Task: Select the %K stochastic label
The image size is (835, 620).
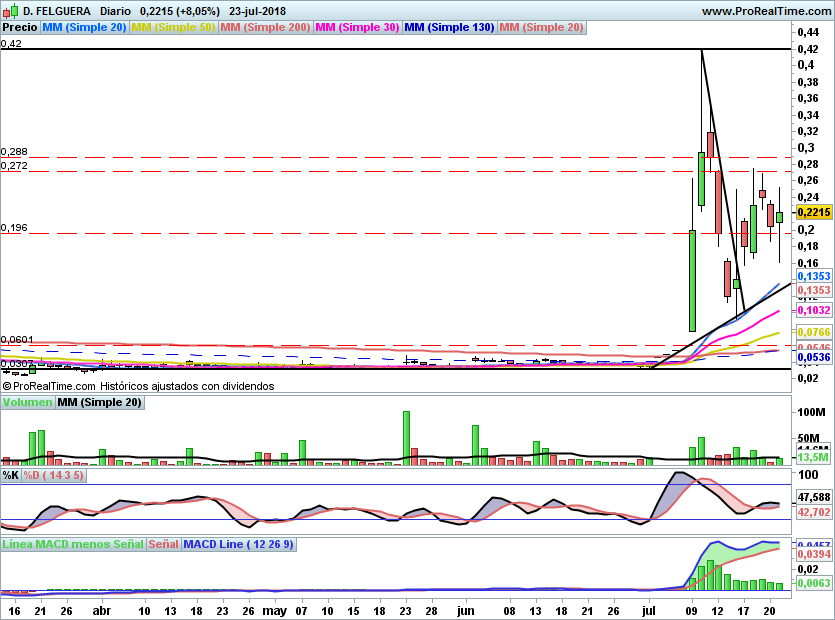Action: 11,474
